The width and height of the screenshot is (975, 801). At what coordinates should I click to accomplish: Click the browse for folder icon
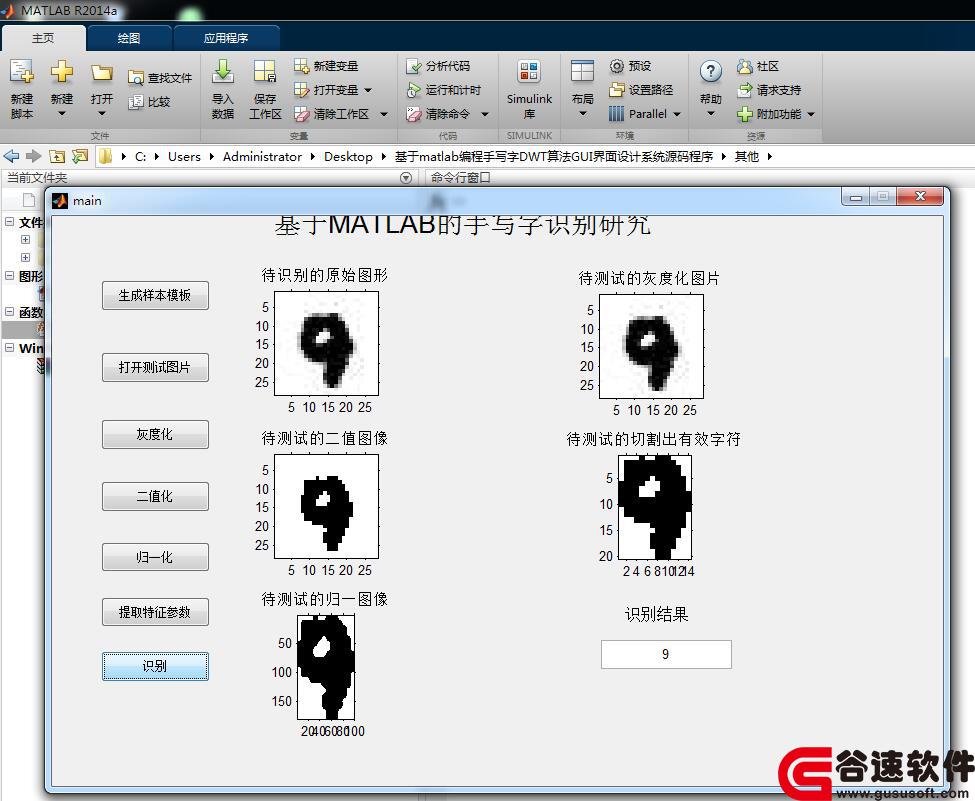point(80,156)
